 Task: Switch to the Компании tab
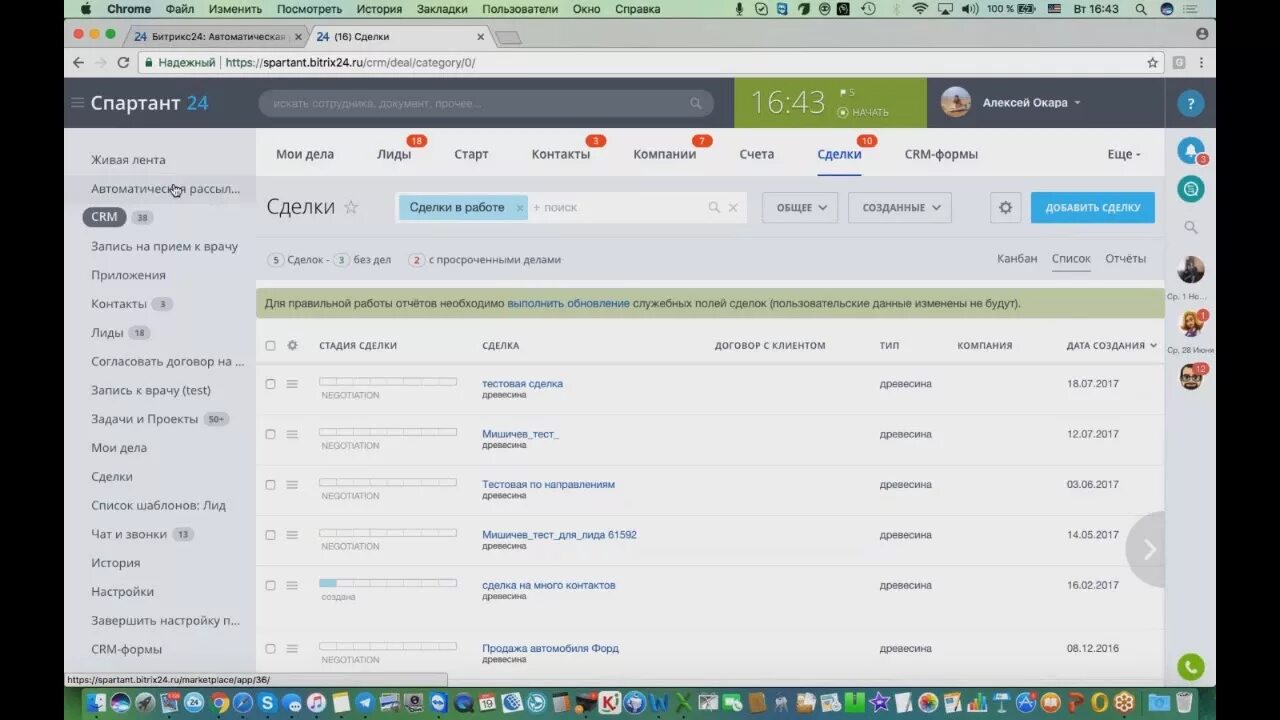click(665, 154)
